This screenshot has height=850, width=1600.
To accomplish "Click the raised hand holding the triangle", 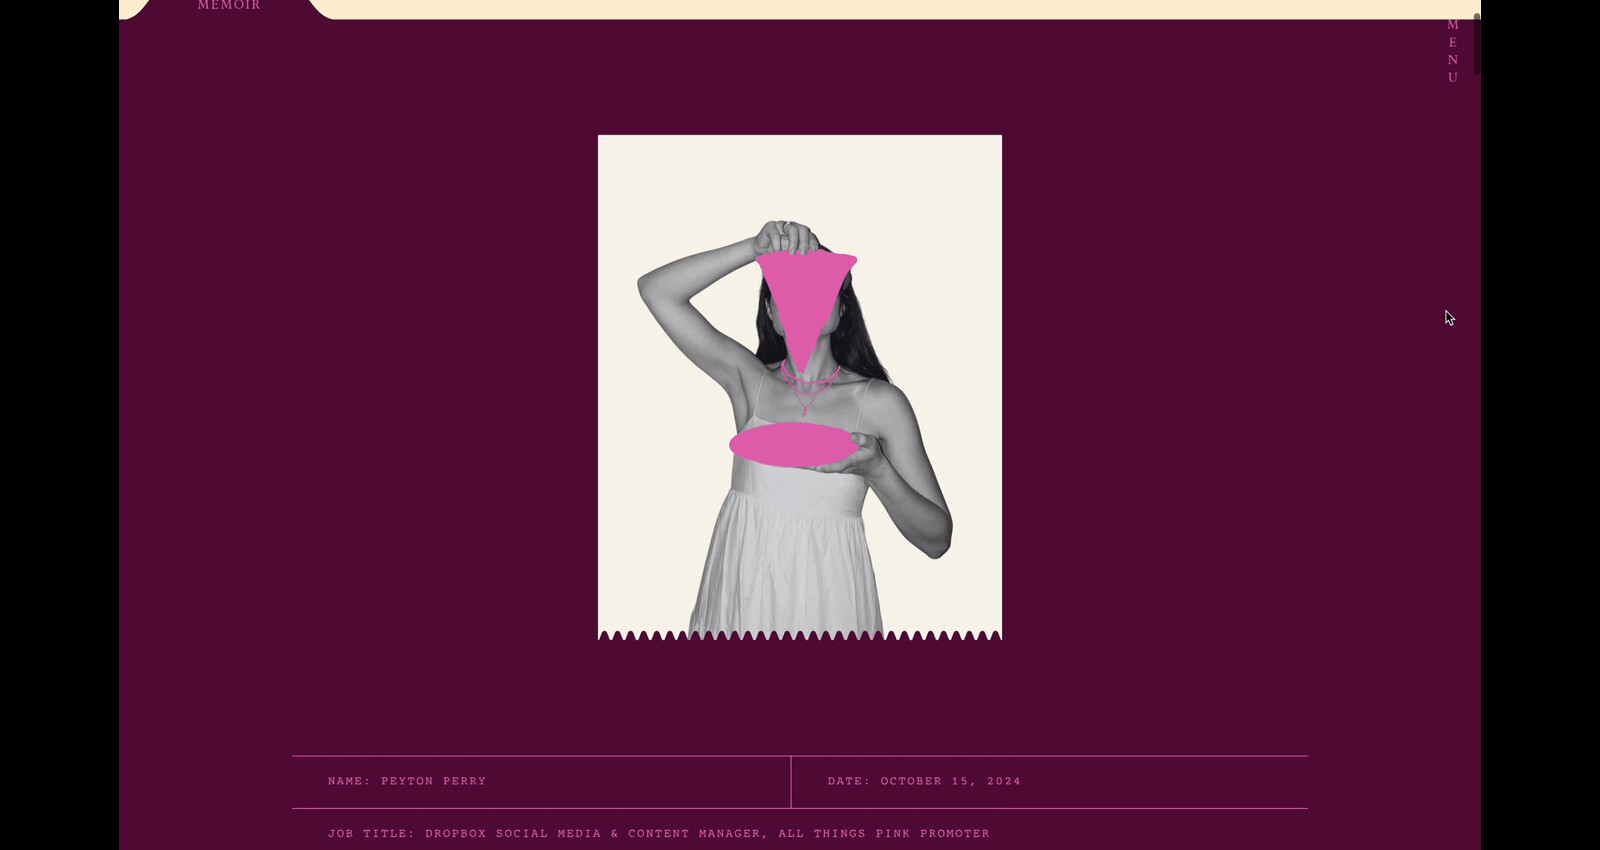I will (x=785, y=237).
